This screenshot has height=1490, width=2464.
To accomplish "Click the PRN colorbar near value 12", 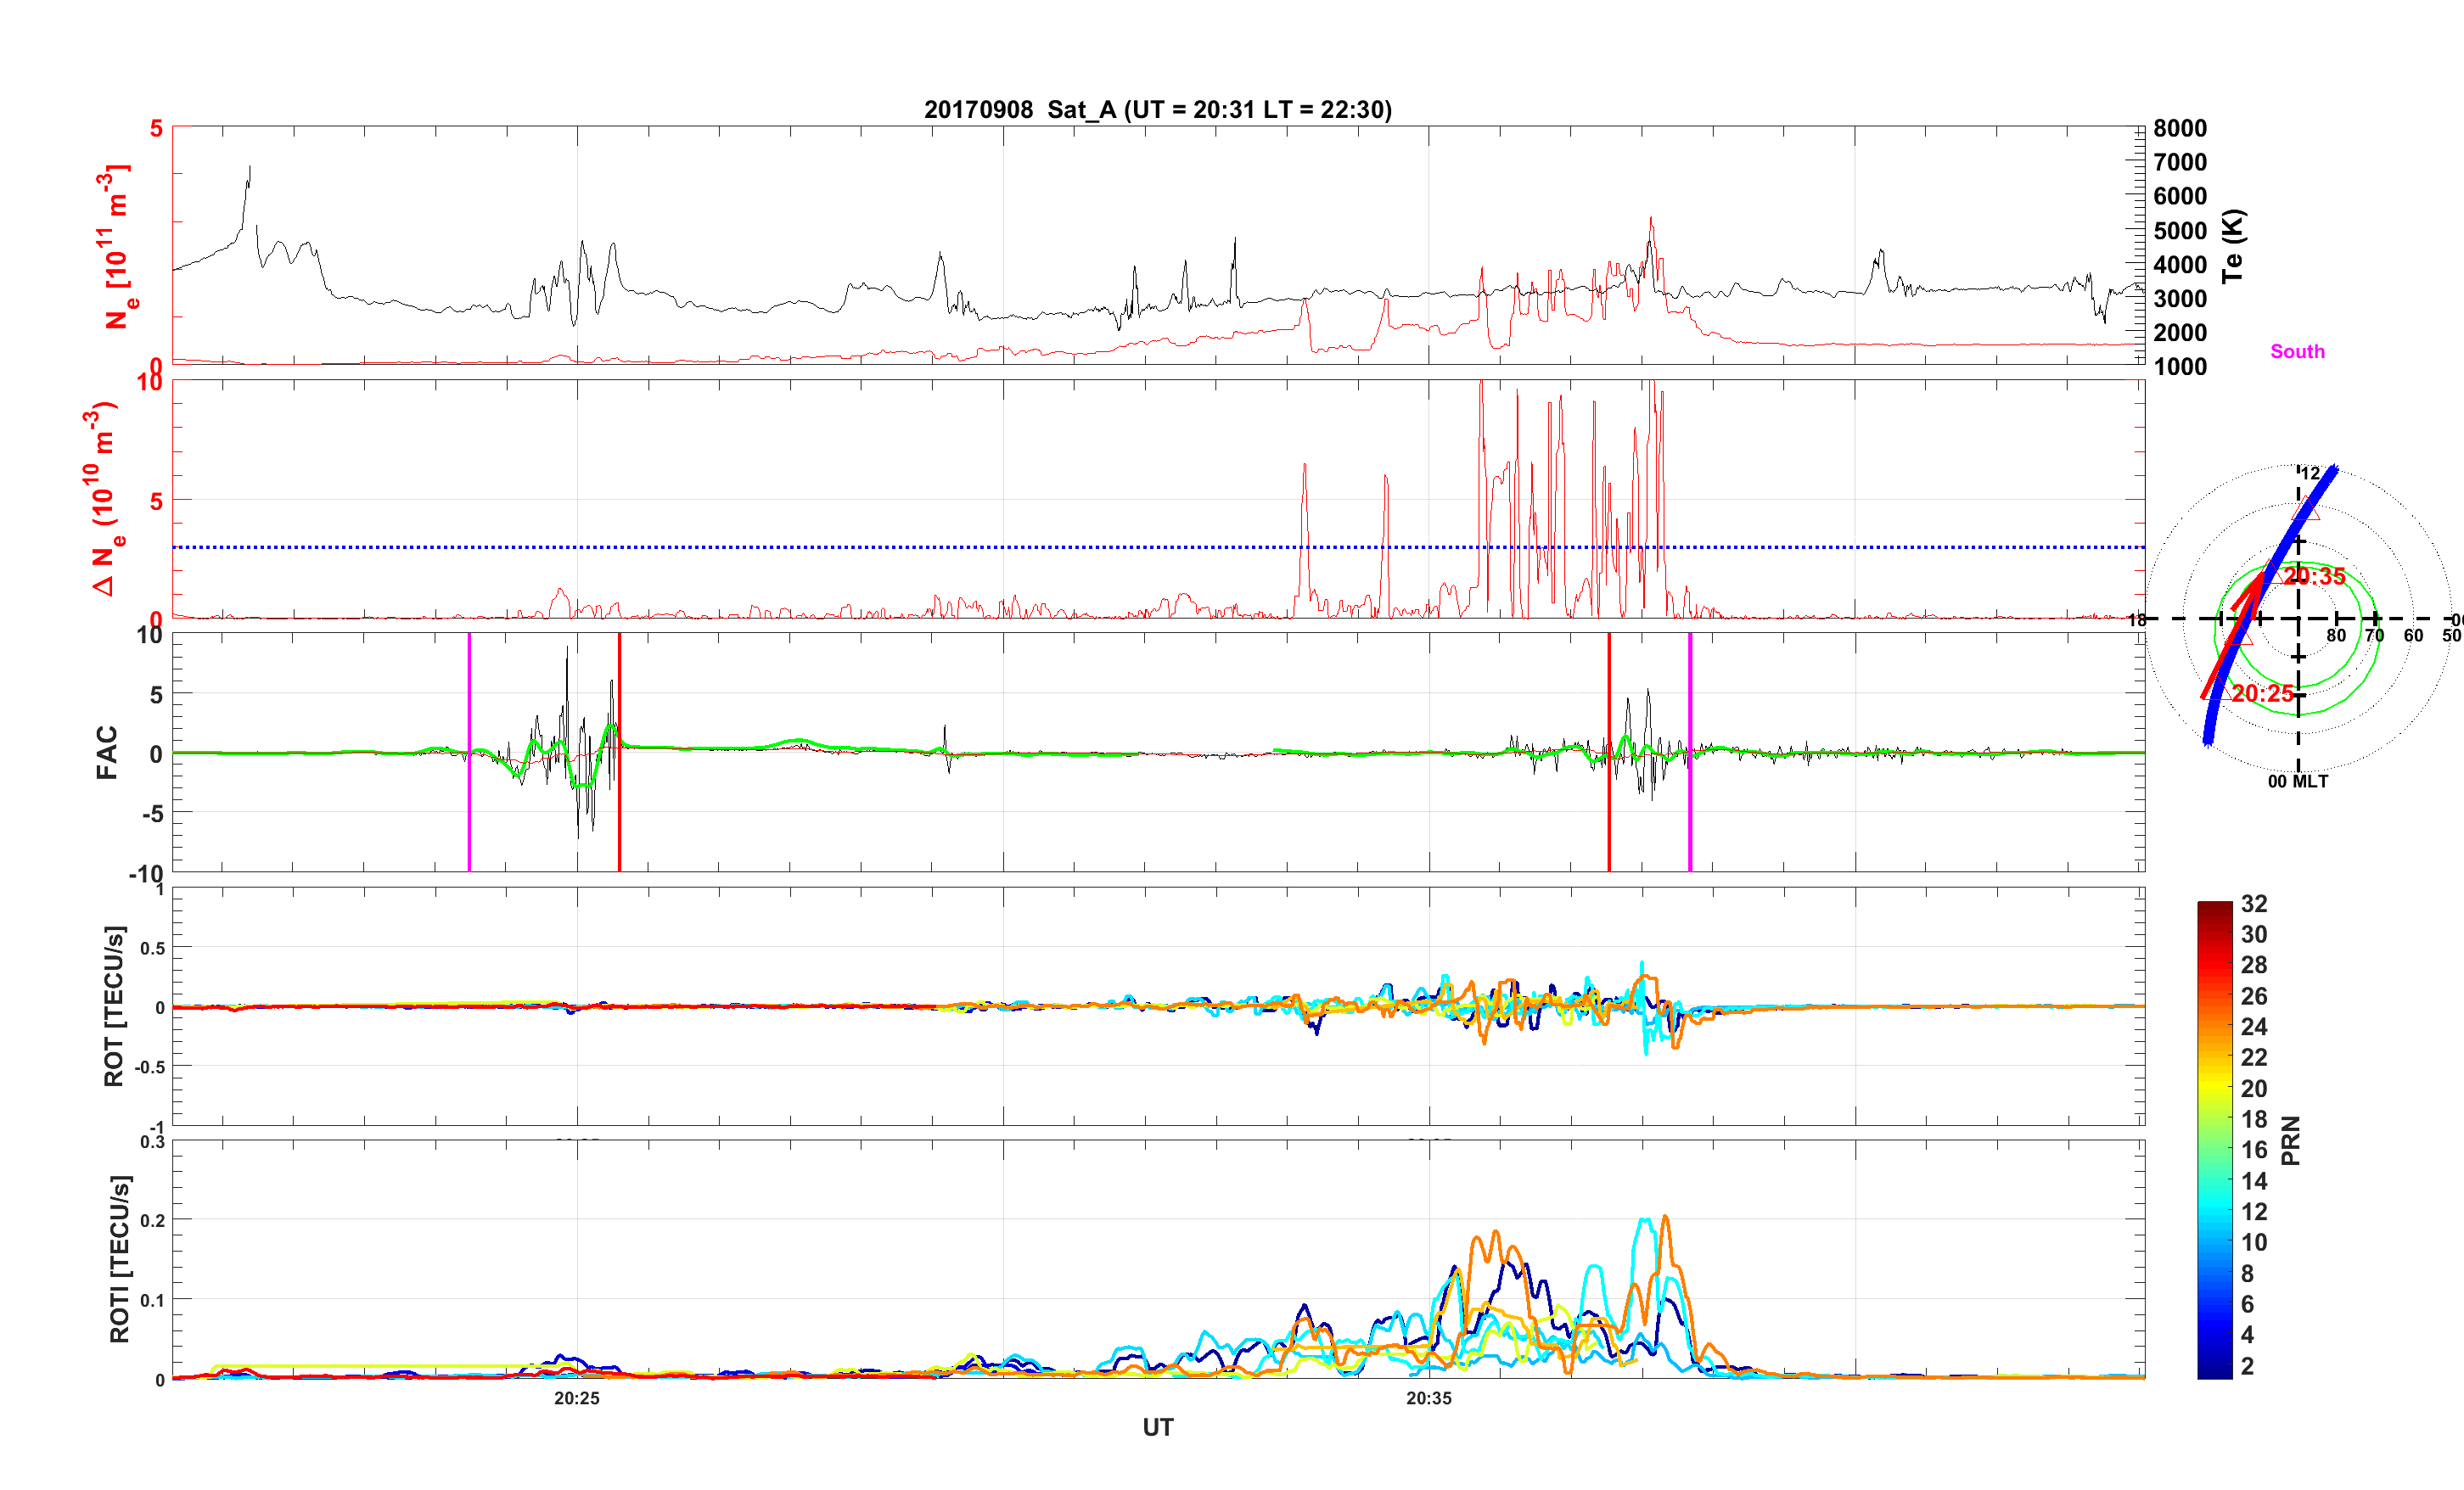I will click(2214, 1211).
